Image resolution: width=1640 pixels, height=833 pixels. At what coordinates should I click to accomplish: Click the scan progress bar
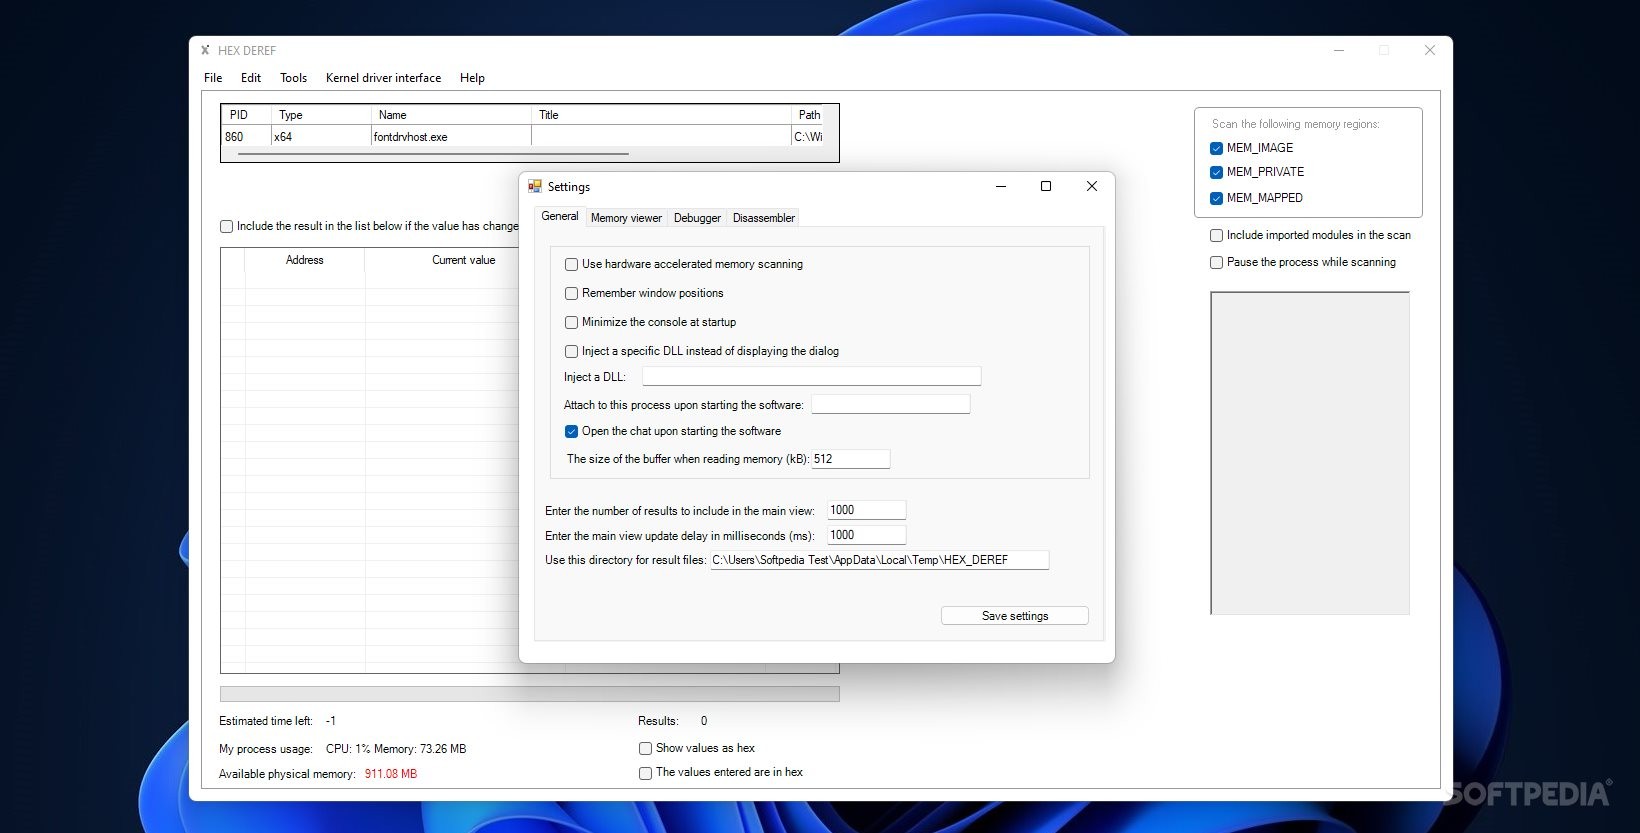[x=529, y=694]
